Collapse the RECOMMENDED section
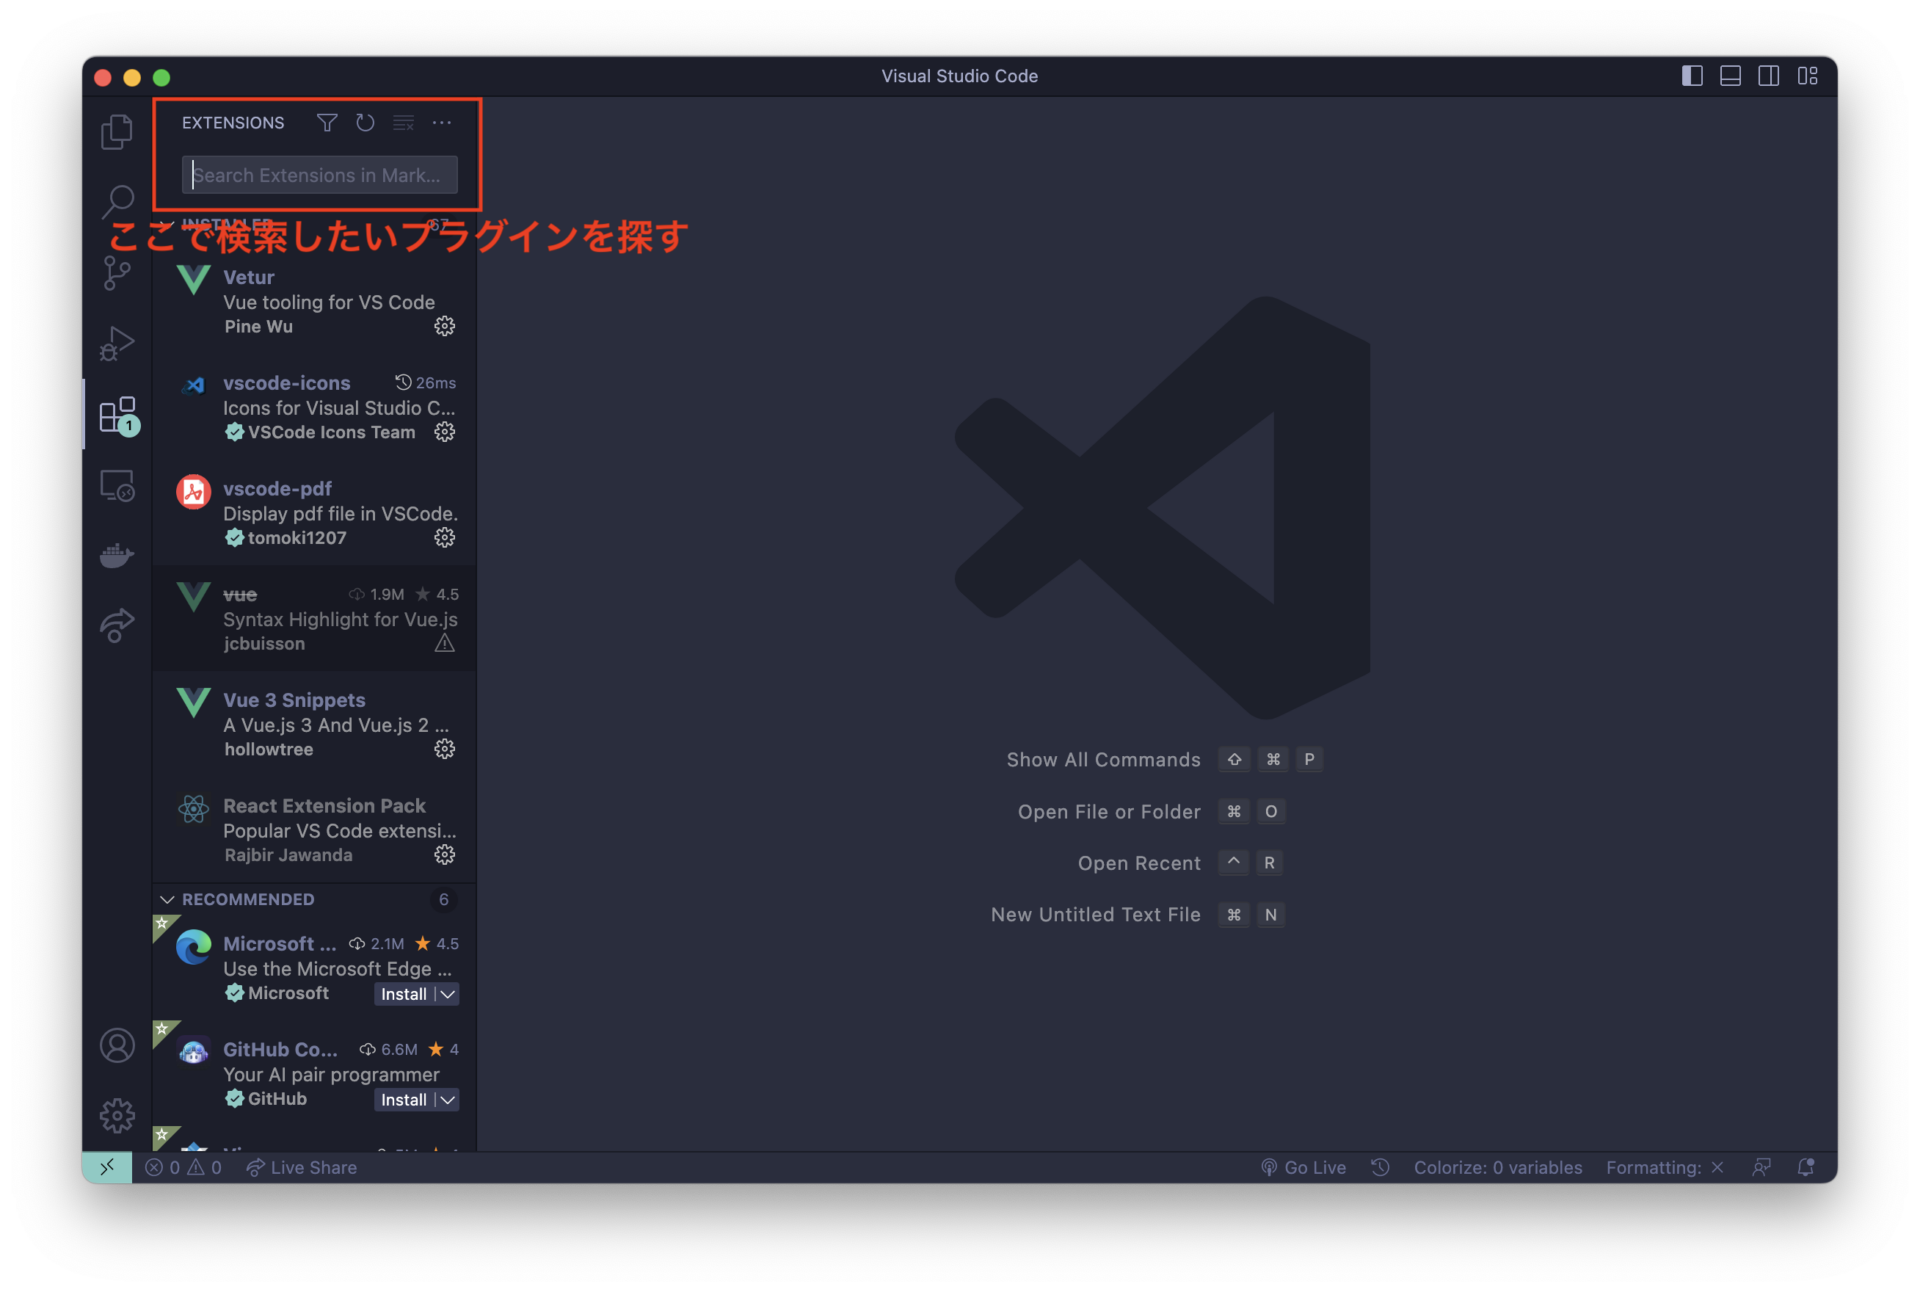The image size is (1920, 1292). pos(167,899)
